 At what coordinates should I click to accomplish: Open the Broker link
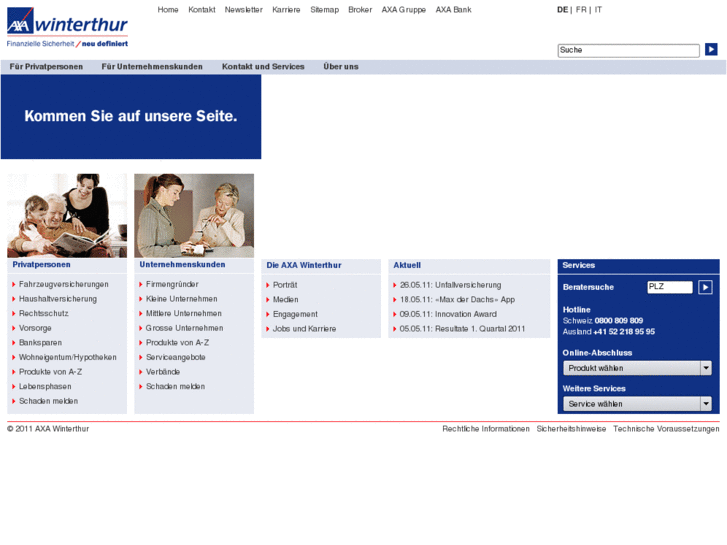click(360, 10)
